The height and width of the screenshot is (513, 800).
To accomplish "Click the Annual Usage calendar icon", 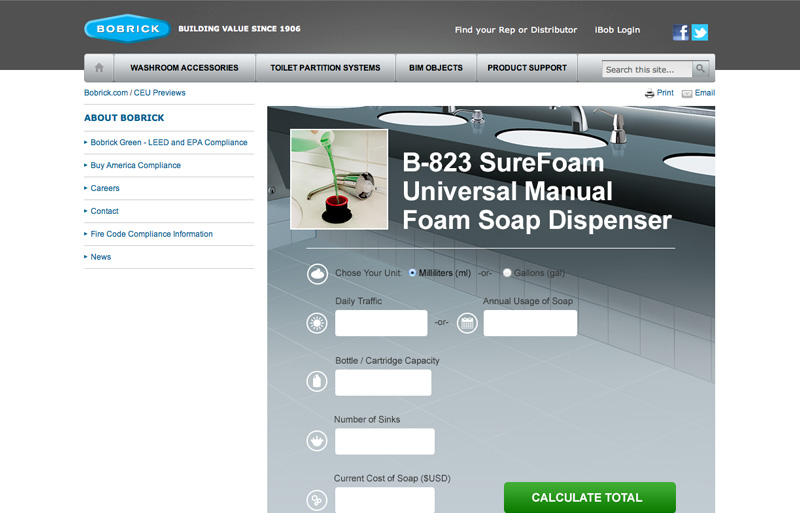I will (x=467, y=323).
